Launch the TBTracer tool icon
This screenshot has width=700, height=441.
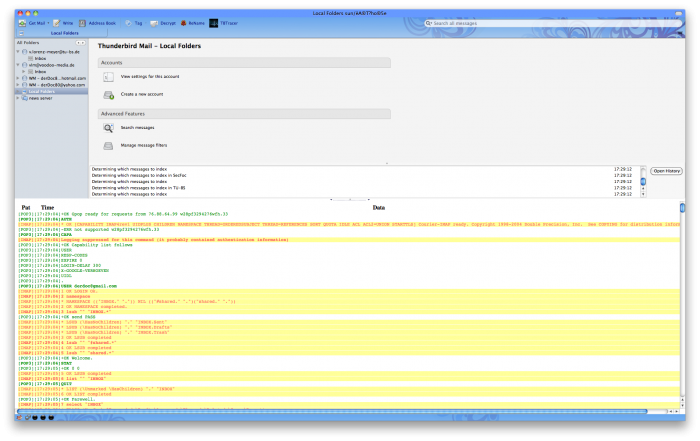(x=214, y=23)
